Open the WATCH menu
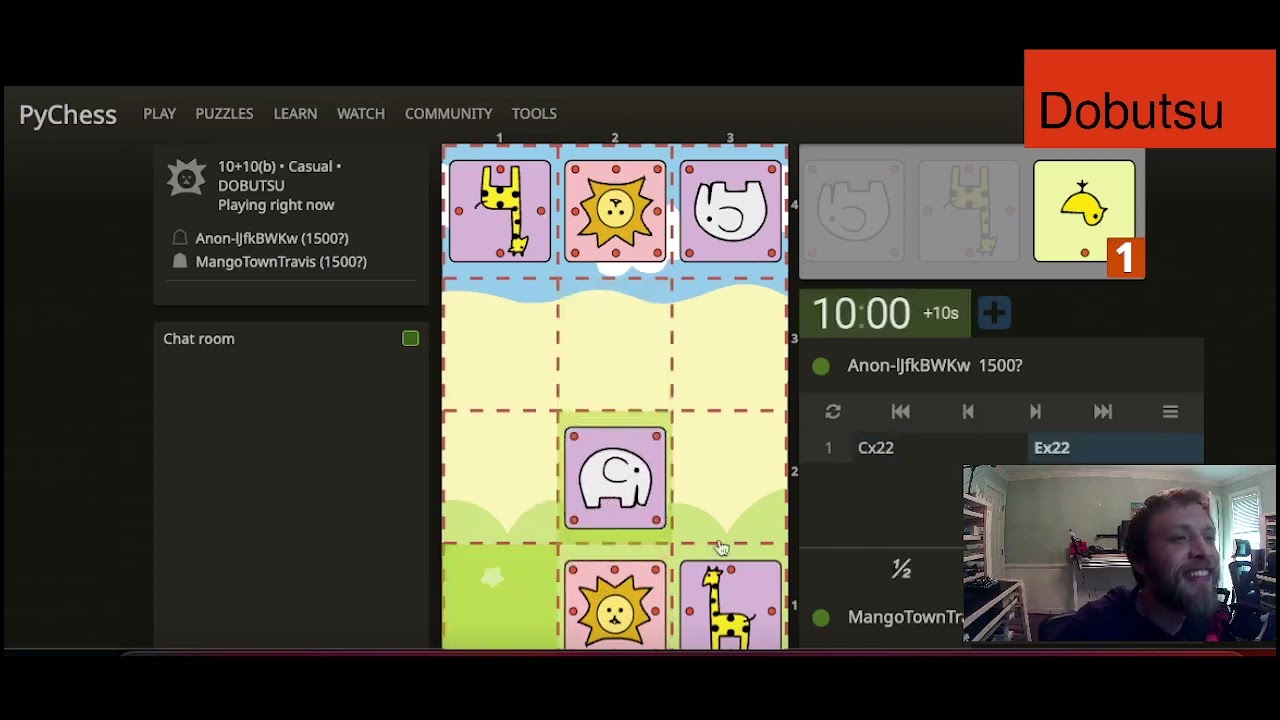 tap(360, 113)
